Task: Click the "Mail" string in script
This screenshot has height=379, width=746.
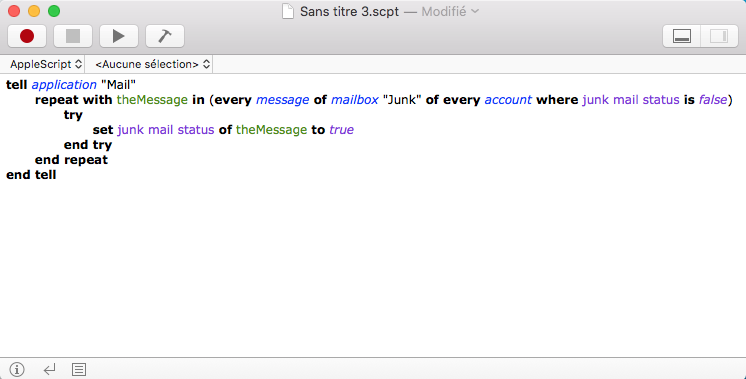Action: [x=118, y=85]
